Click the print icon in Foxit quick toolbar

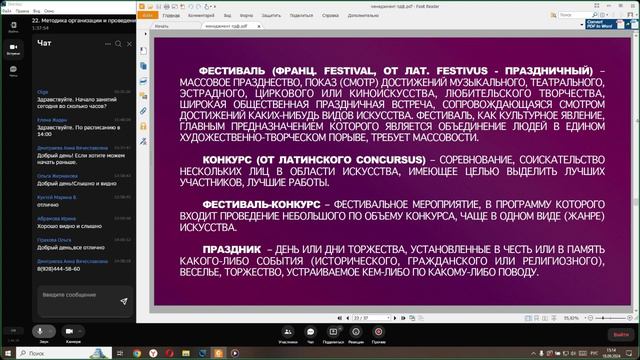pos(167,7)
